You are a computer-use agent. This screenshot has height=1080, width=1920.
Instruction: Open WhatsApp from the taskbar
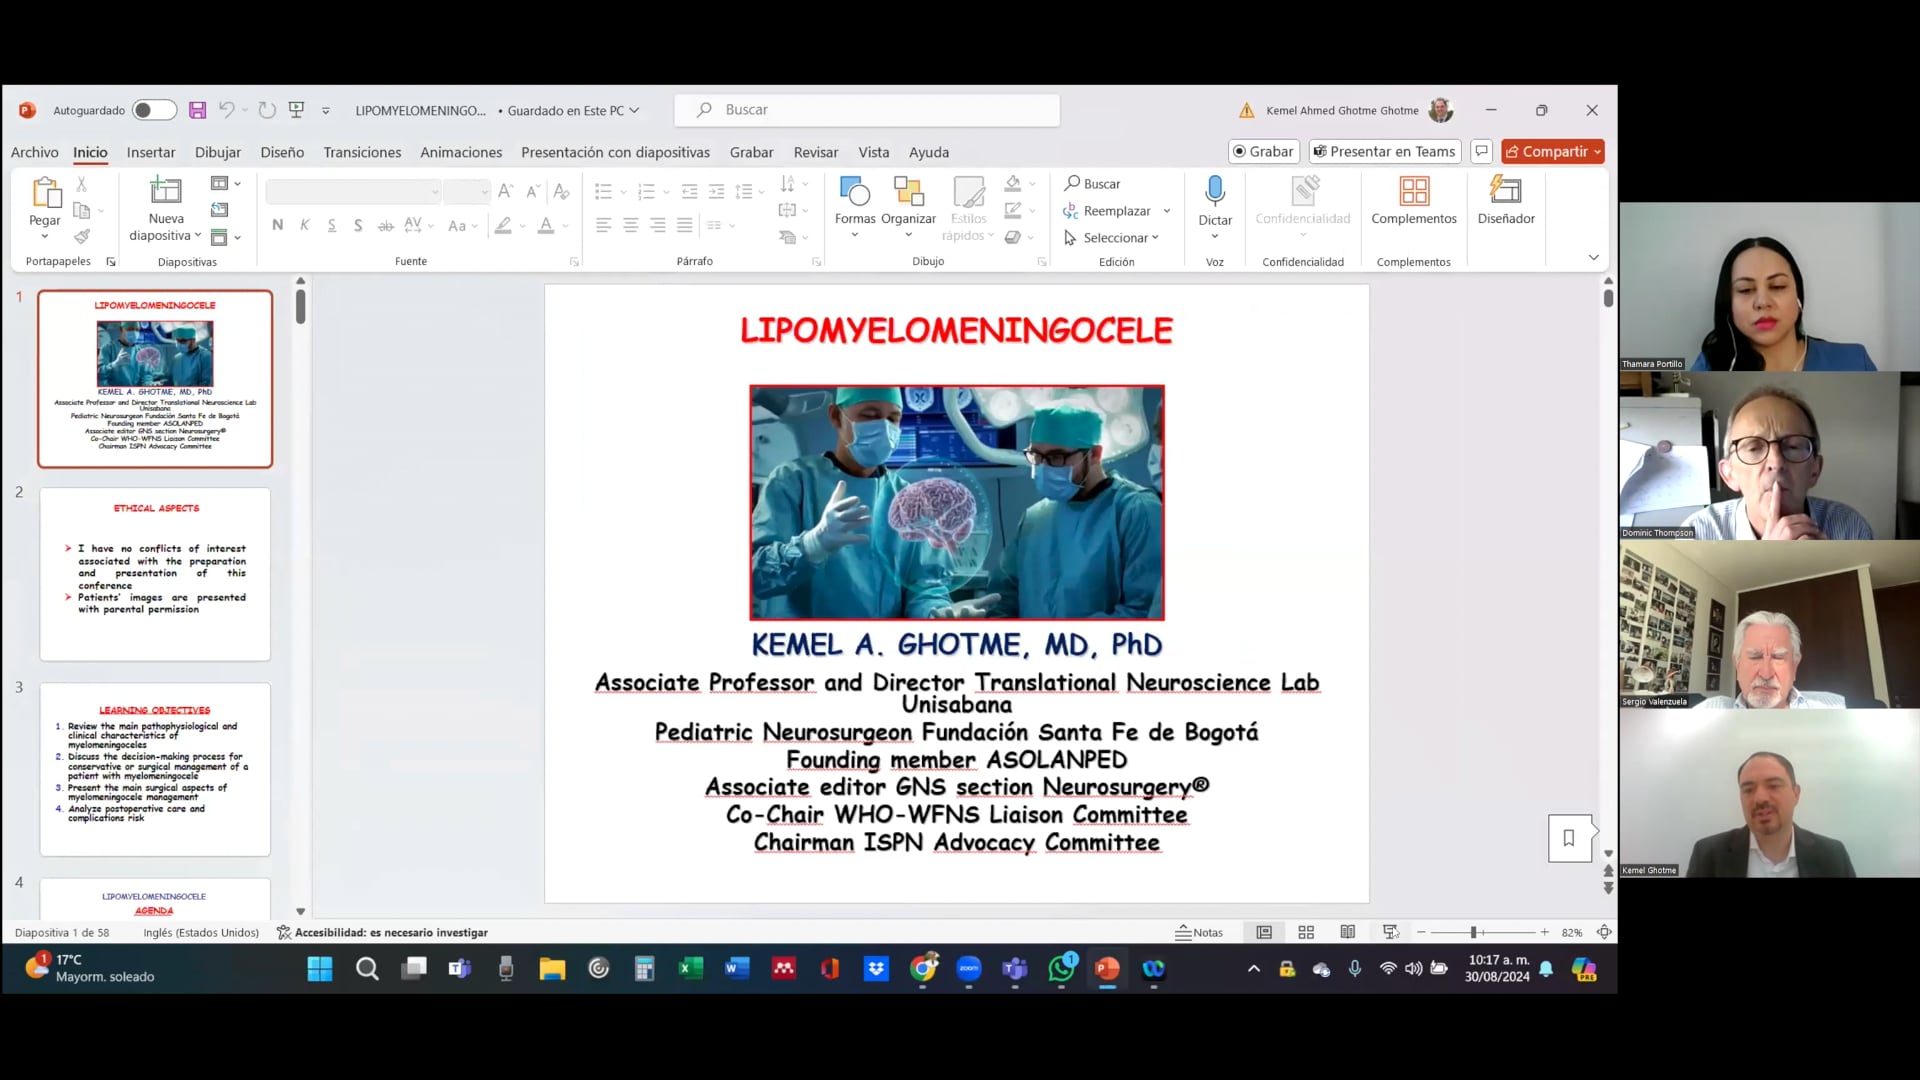tap(1062, 968)
